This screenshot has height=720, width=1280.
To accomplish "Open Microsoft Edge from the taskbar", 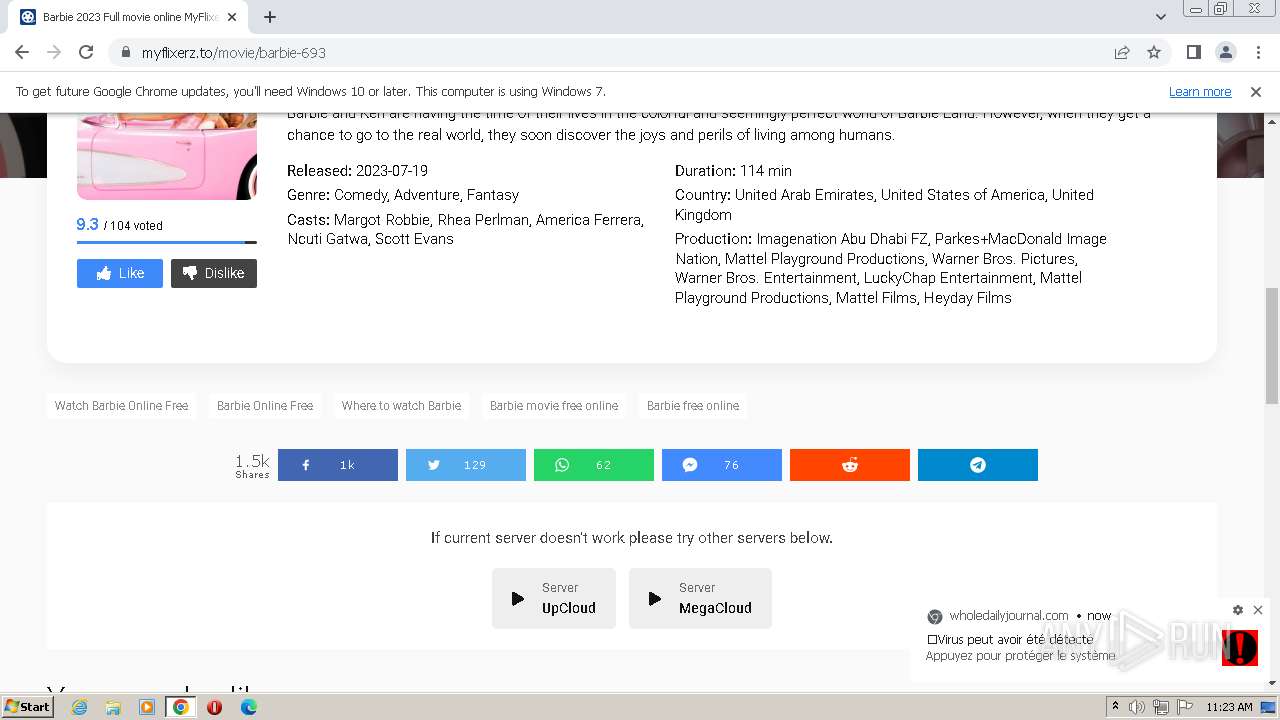I will [249, 707].
